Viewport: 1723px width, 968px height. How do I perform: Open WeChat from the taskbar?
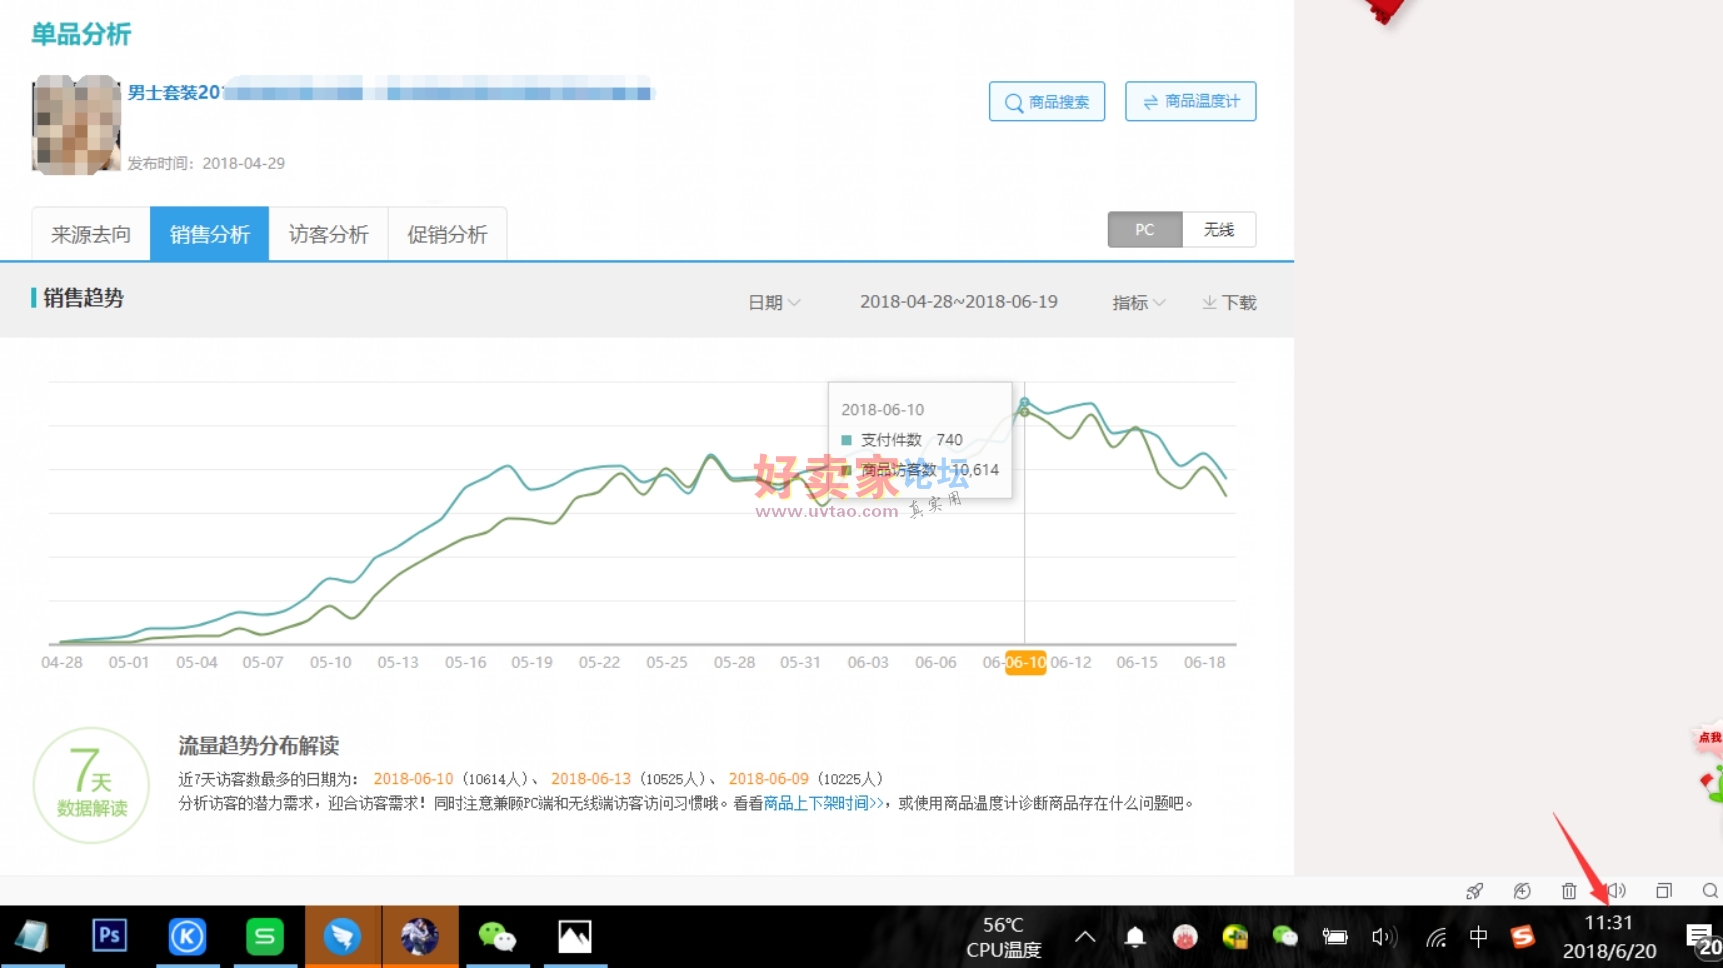[x=497, y=937]
